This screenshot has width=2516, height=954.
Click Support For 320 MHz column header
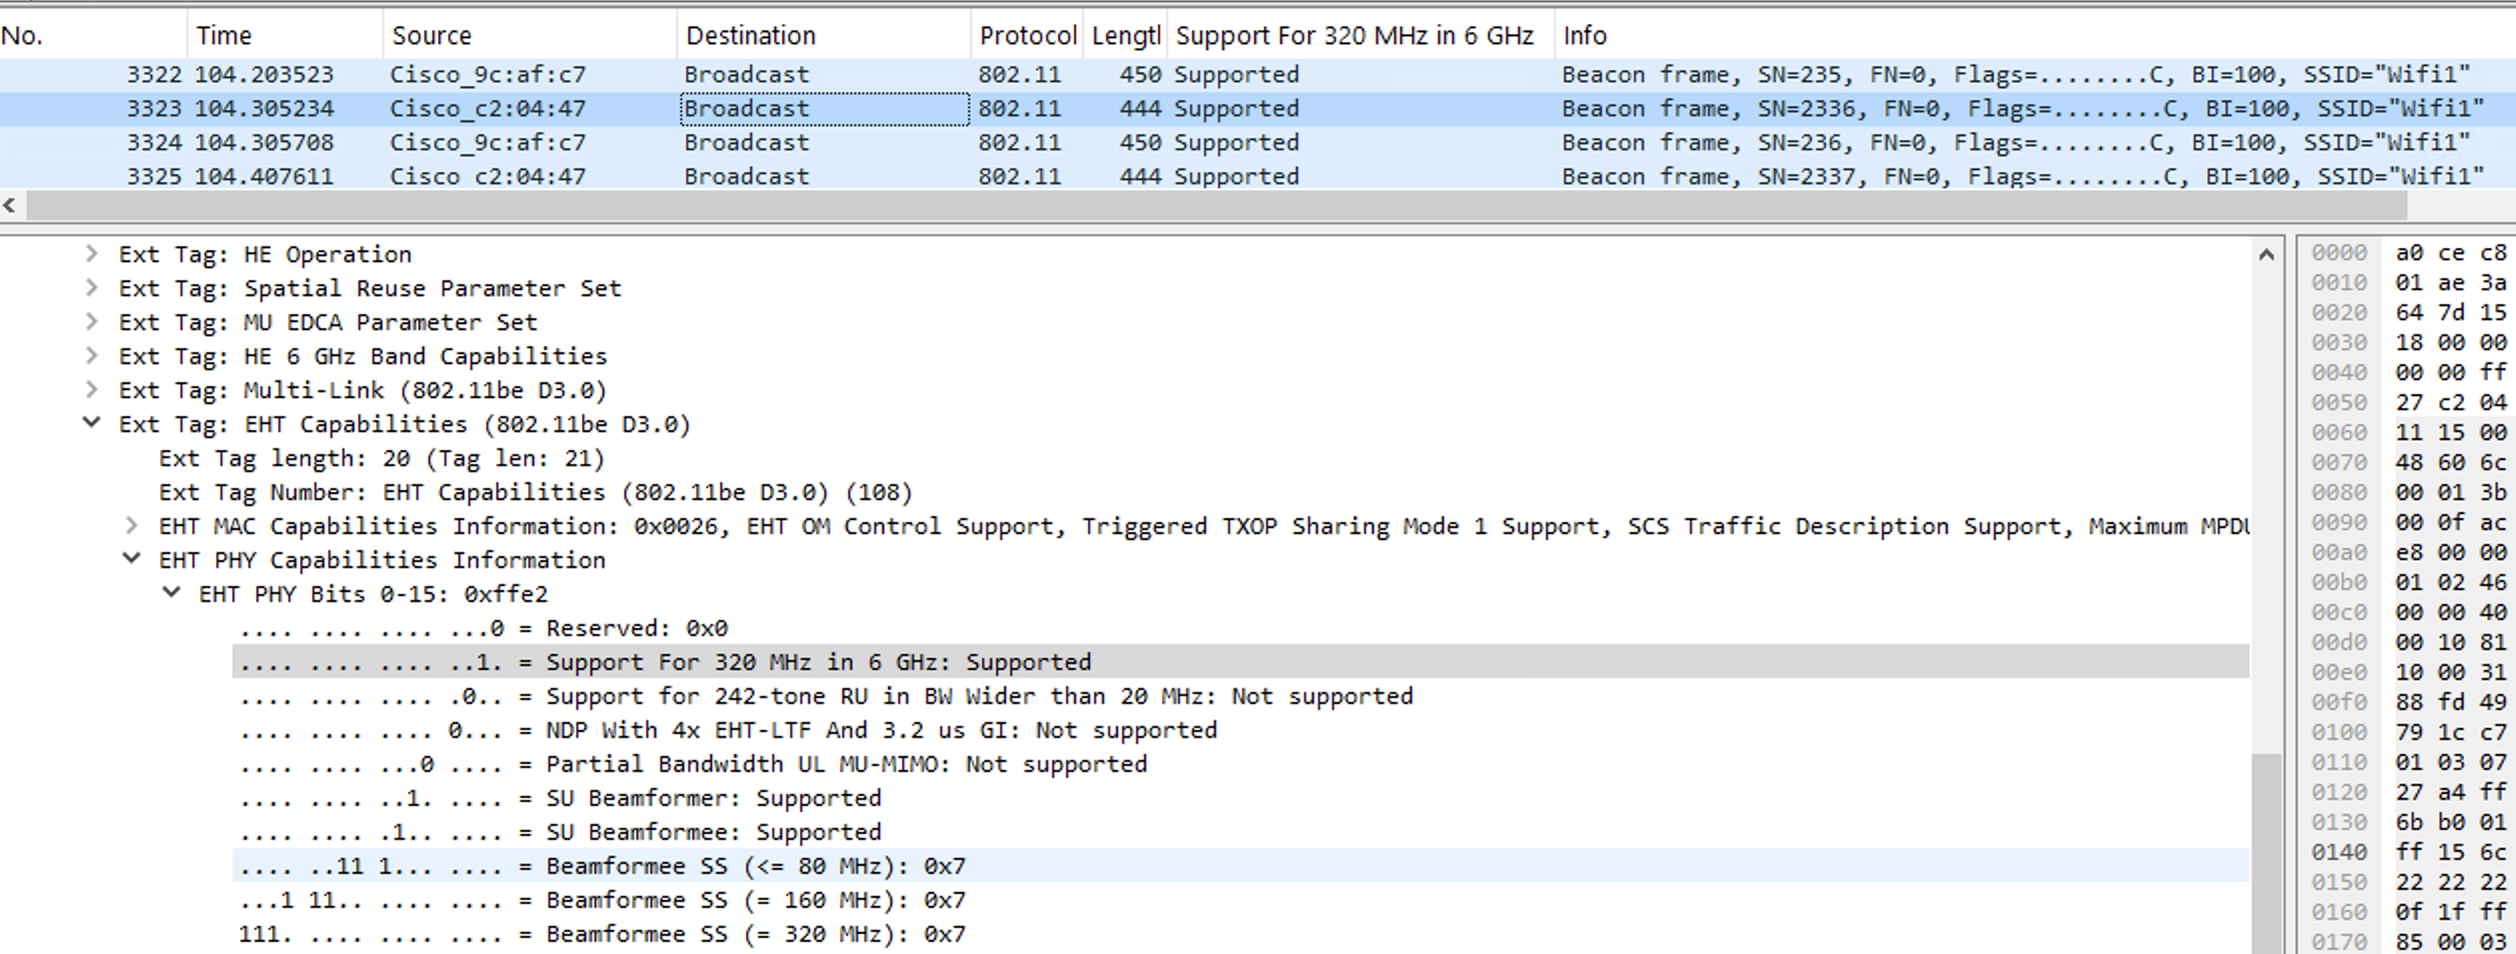(x=1361, y=36)
